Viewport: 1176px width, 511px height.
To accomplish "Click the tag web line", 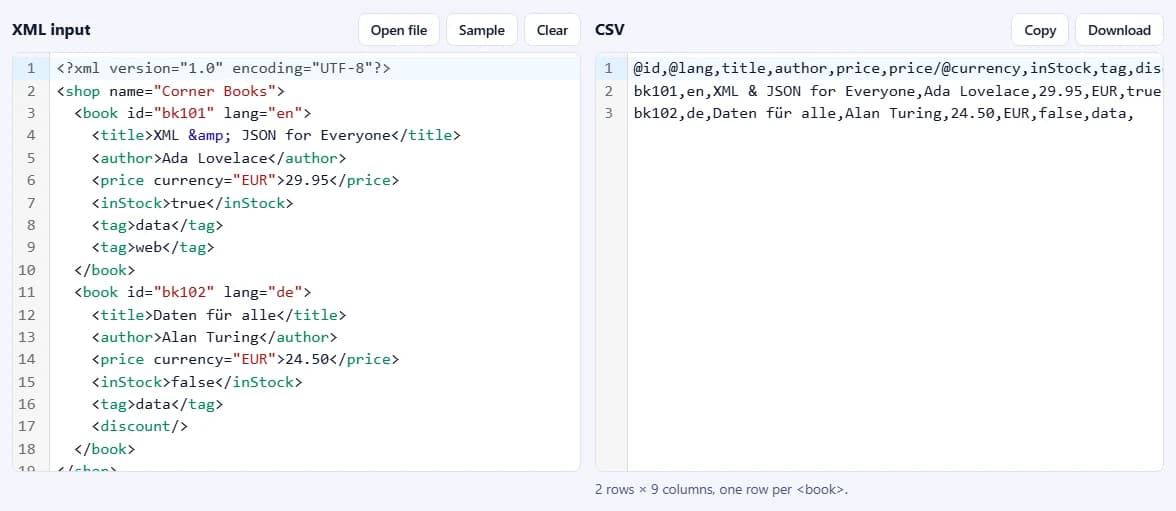I will point(315,248).
